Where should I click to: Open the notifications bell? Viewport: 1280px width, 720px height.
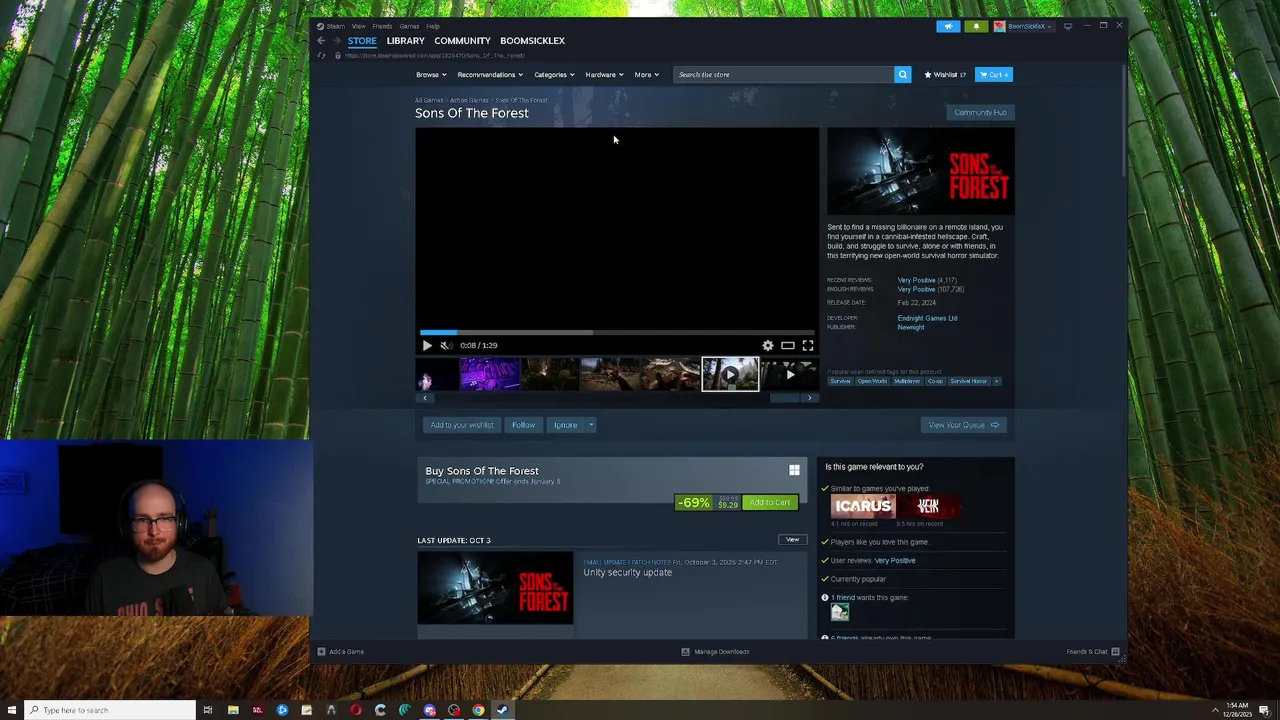click(x=976, y=26)
